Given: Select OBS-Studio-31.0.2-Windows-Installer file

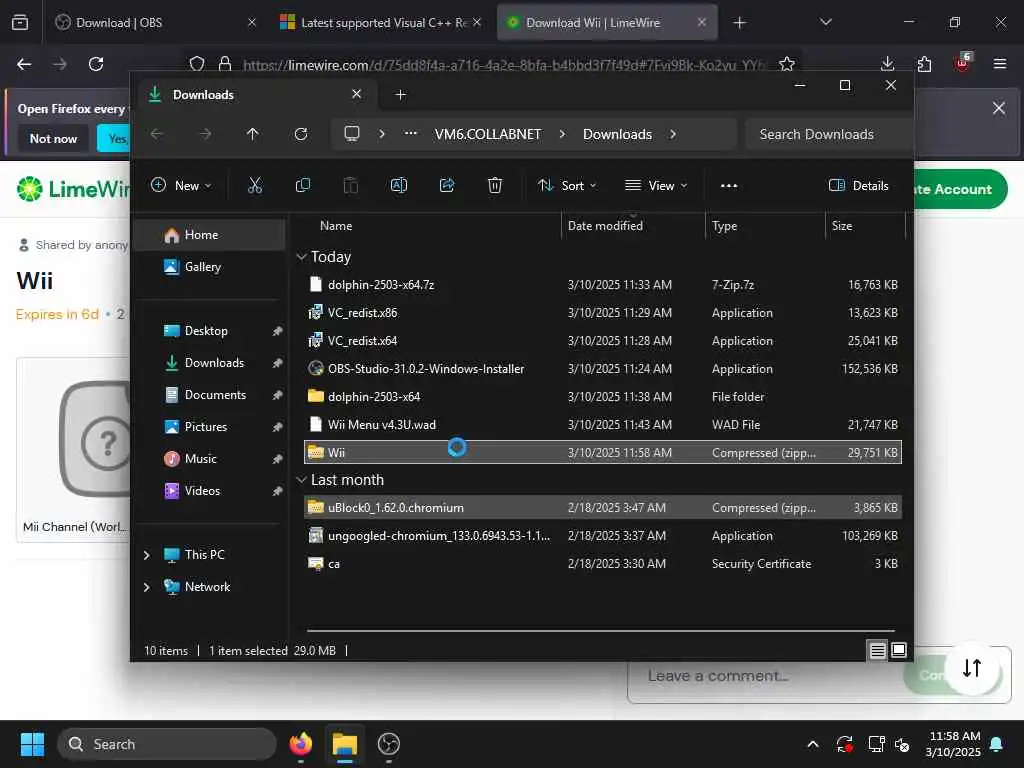Looking at the screenshot, I should (603, 368).
